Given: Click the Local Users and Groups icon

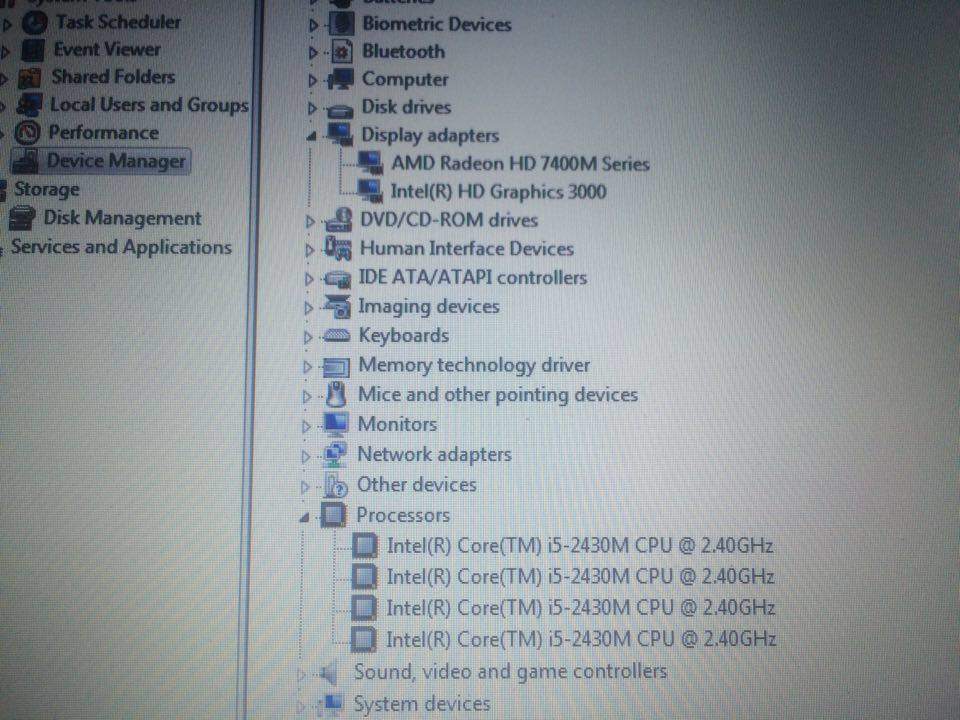Looking at the screenshot, I should pyautogui.click(x=29, y=105).
